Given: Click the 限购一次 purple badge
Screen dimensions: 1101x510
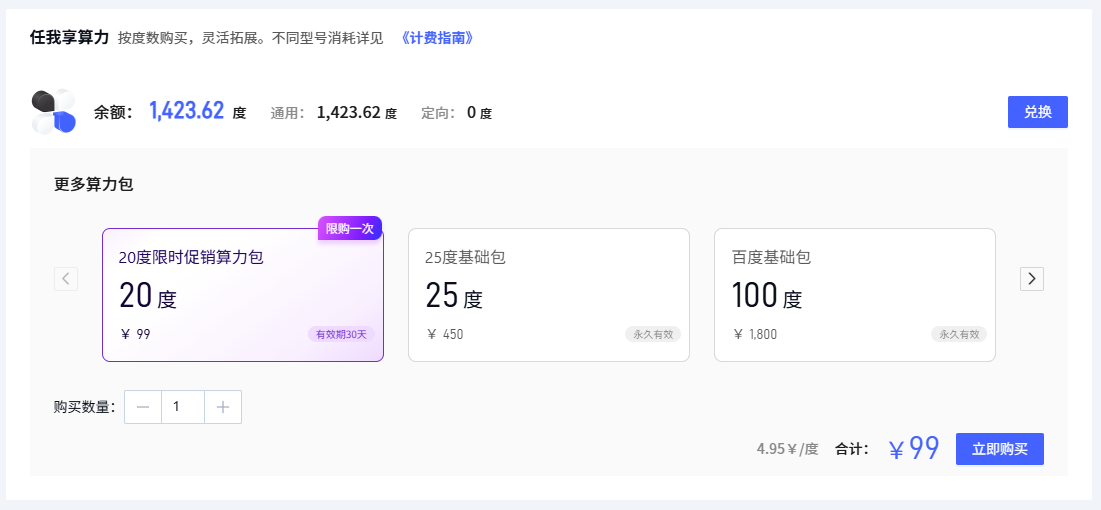Looking at the screenshot, I should point(349,229).
